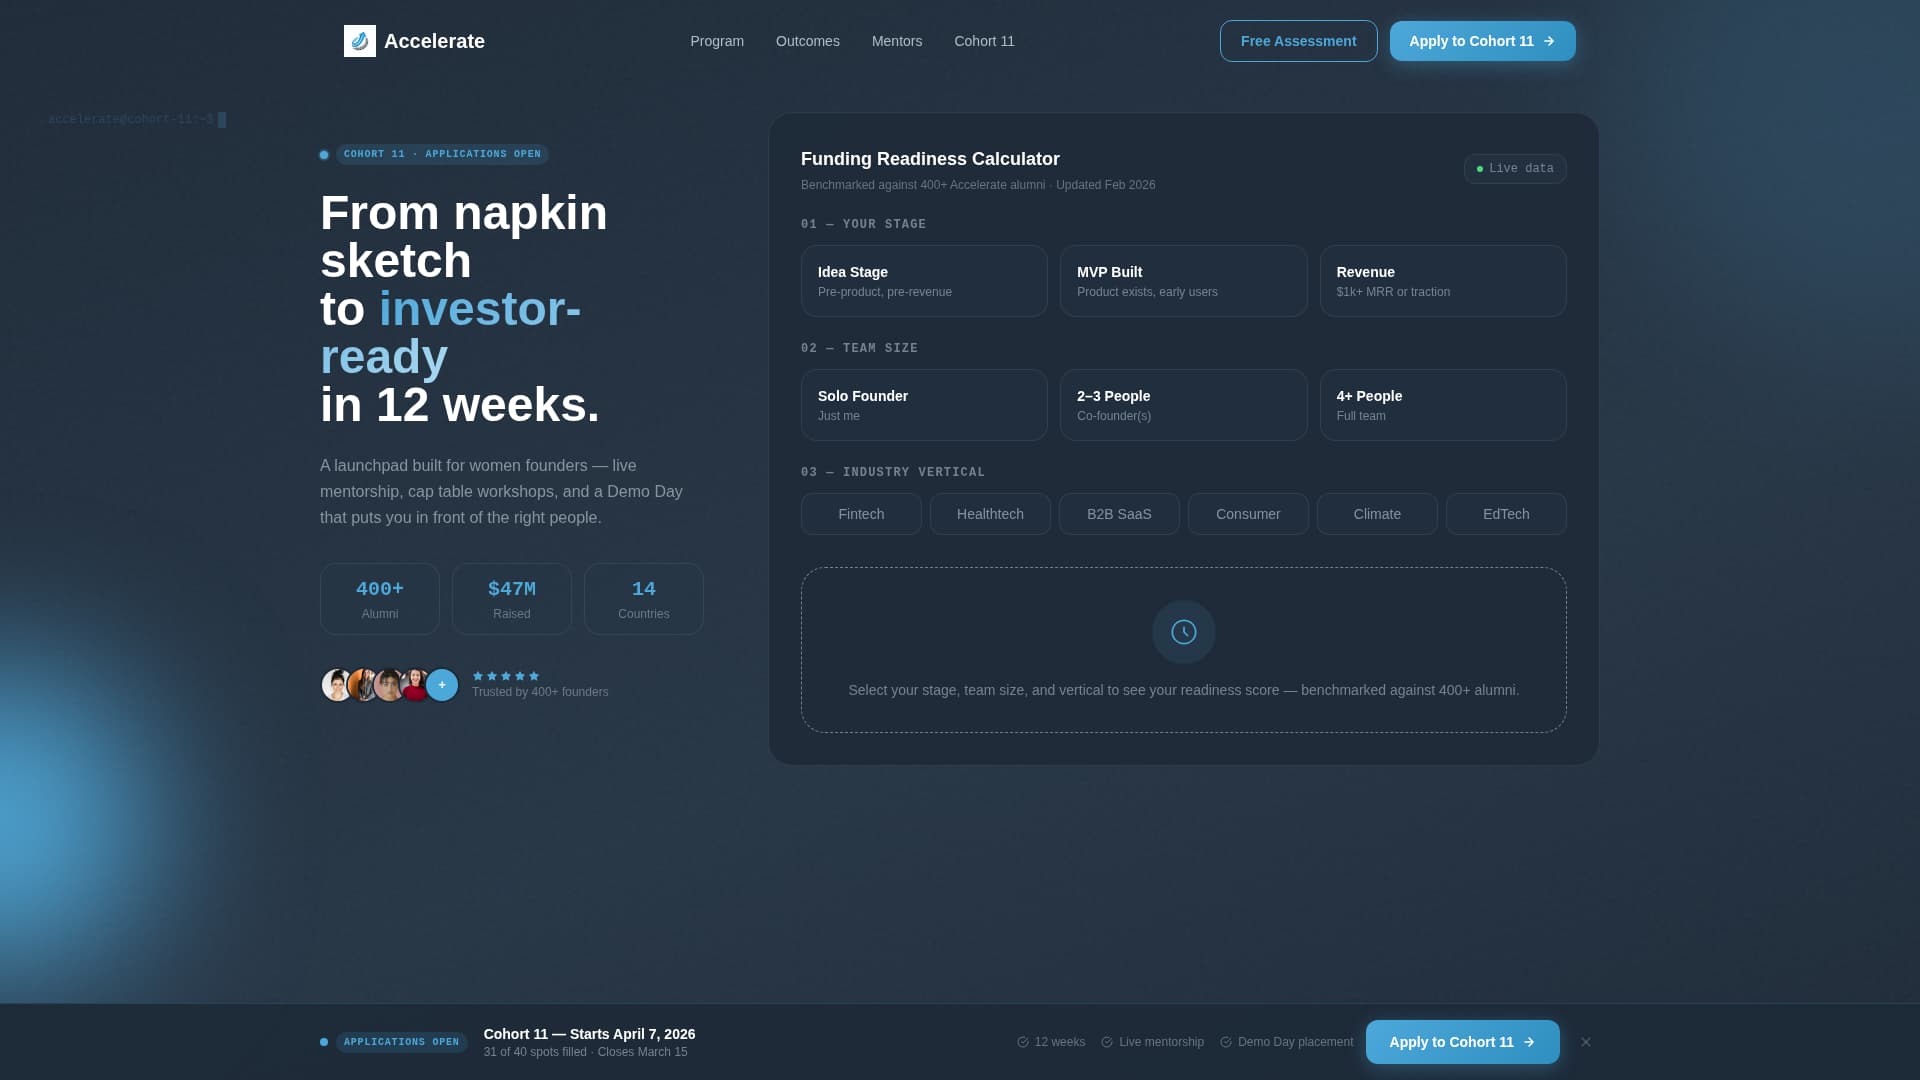Enable the B2B SaaS vertical
This screenshot has width=1920, height=1080.
pyautogui.click(x=1119, y=514)
